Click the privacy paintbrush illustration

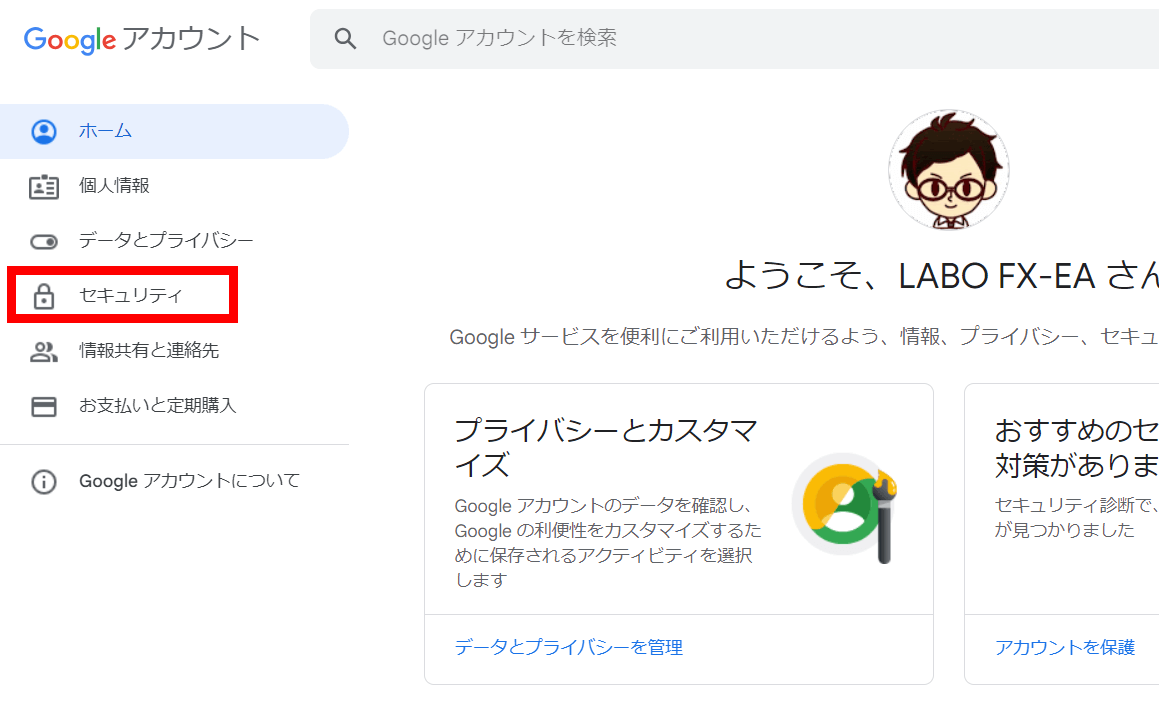(845, 508)
